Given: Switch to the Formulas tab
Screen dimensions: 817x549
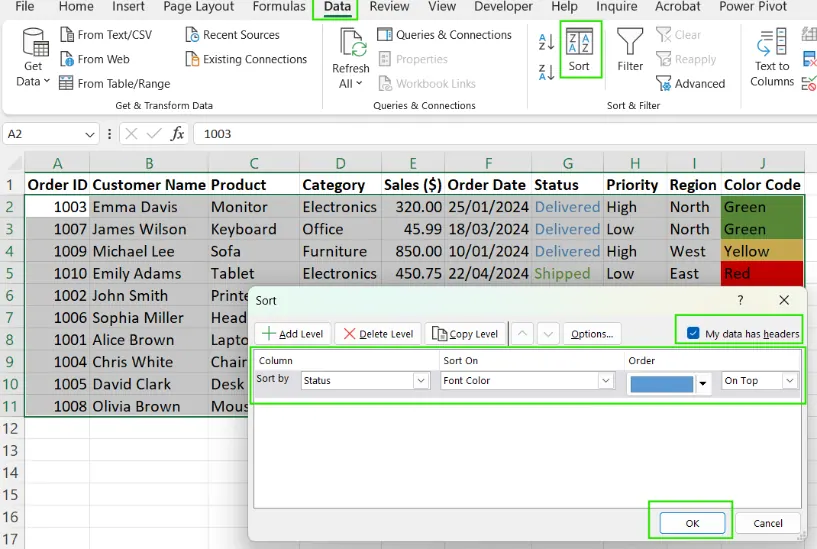Looking at the screenshot, I should (279, 7).
